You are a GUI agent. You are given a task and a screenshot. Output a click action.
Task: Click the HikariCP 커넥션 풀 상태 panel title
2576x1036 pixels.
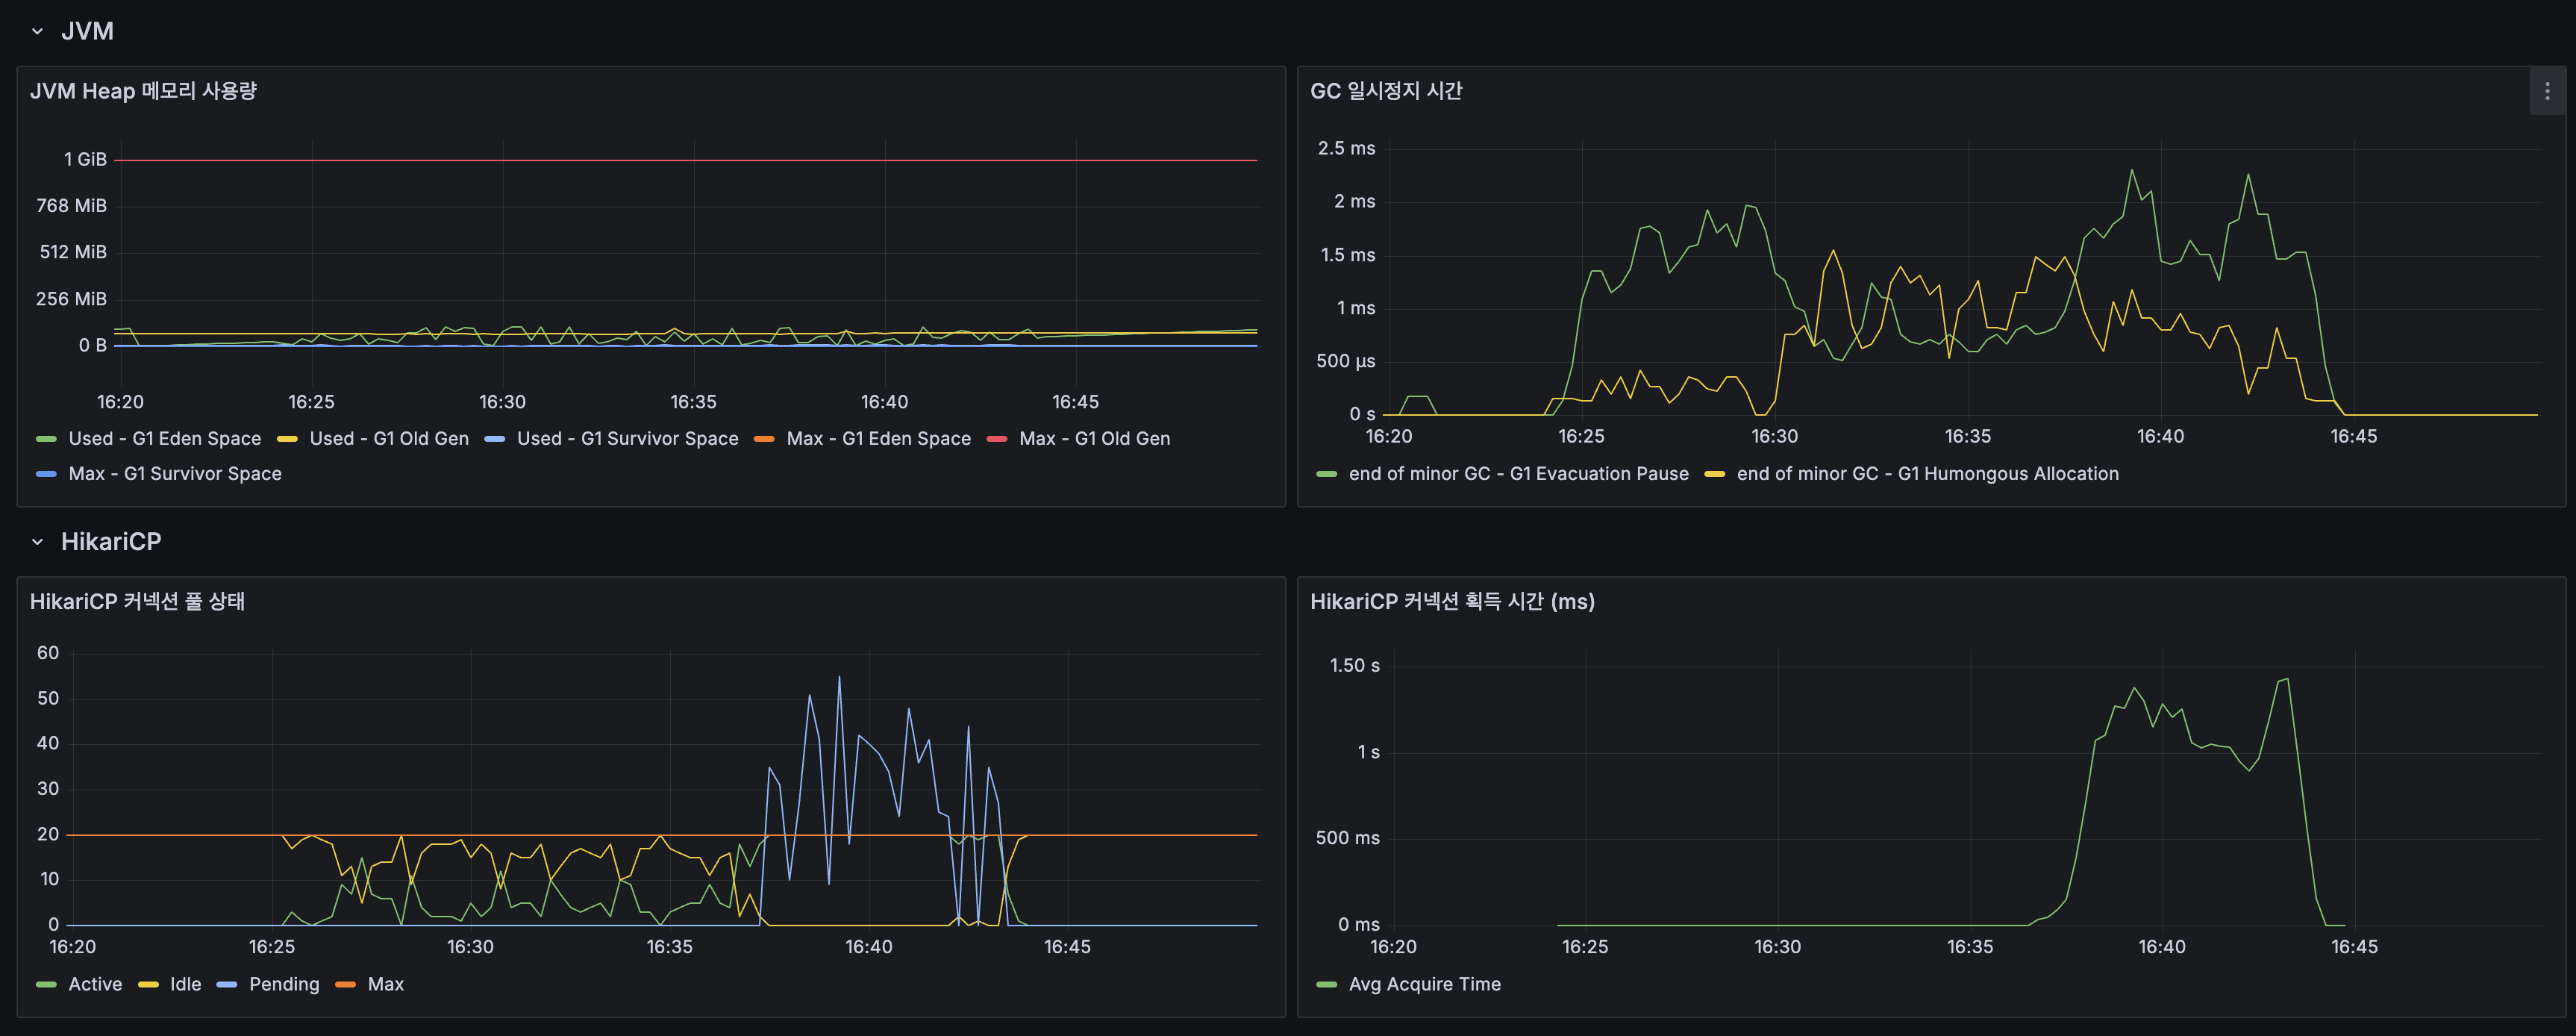coord(139,602)
